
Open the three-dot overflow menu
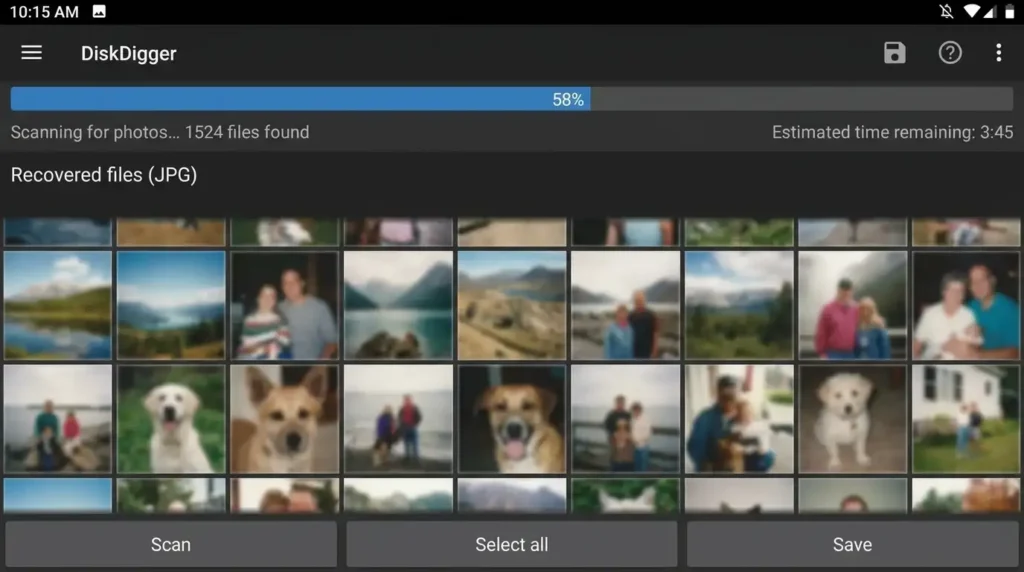tap(999, 53)
